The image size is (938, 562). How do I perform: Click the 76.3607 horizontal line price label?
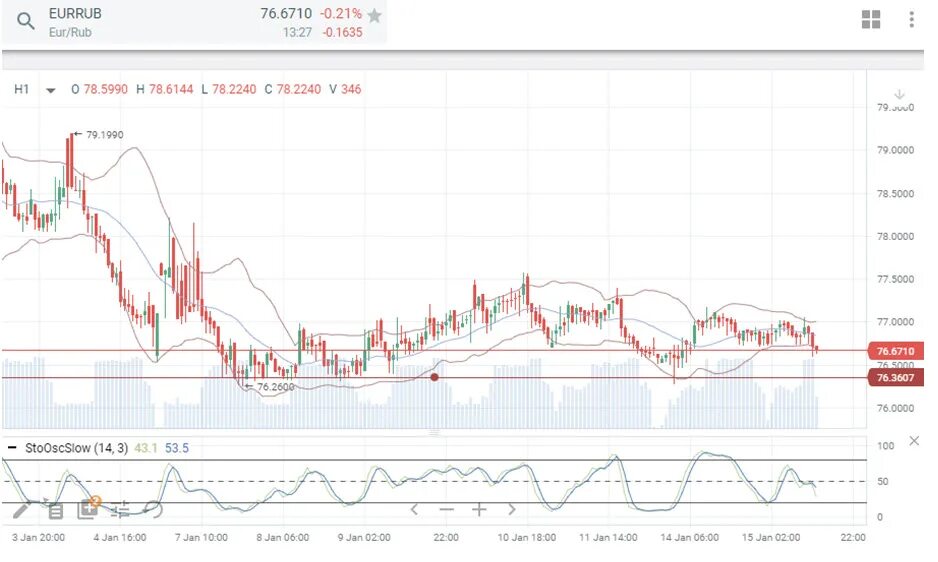tap(895, 378)
